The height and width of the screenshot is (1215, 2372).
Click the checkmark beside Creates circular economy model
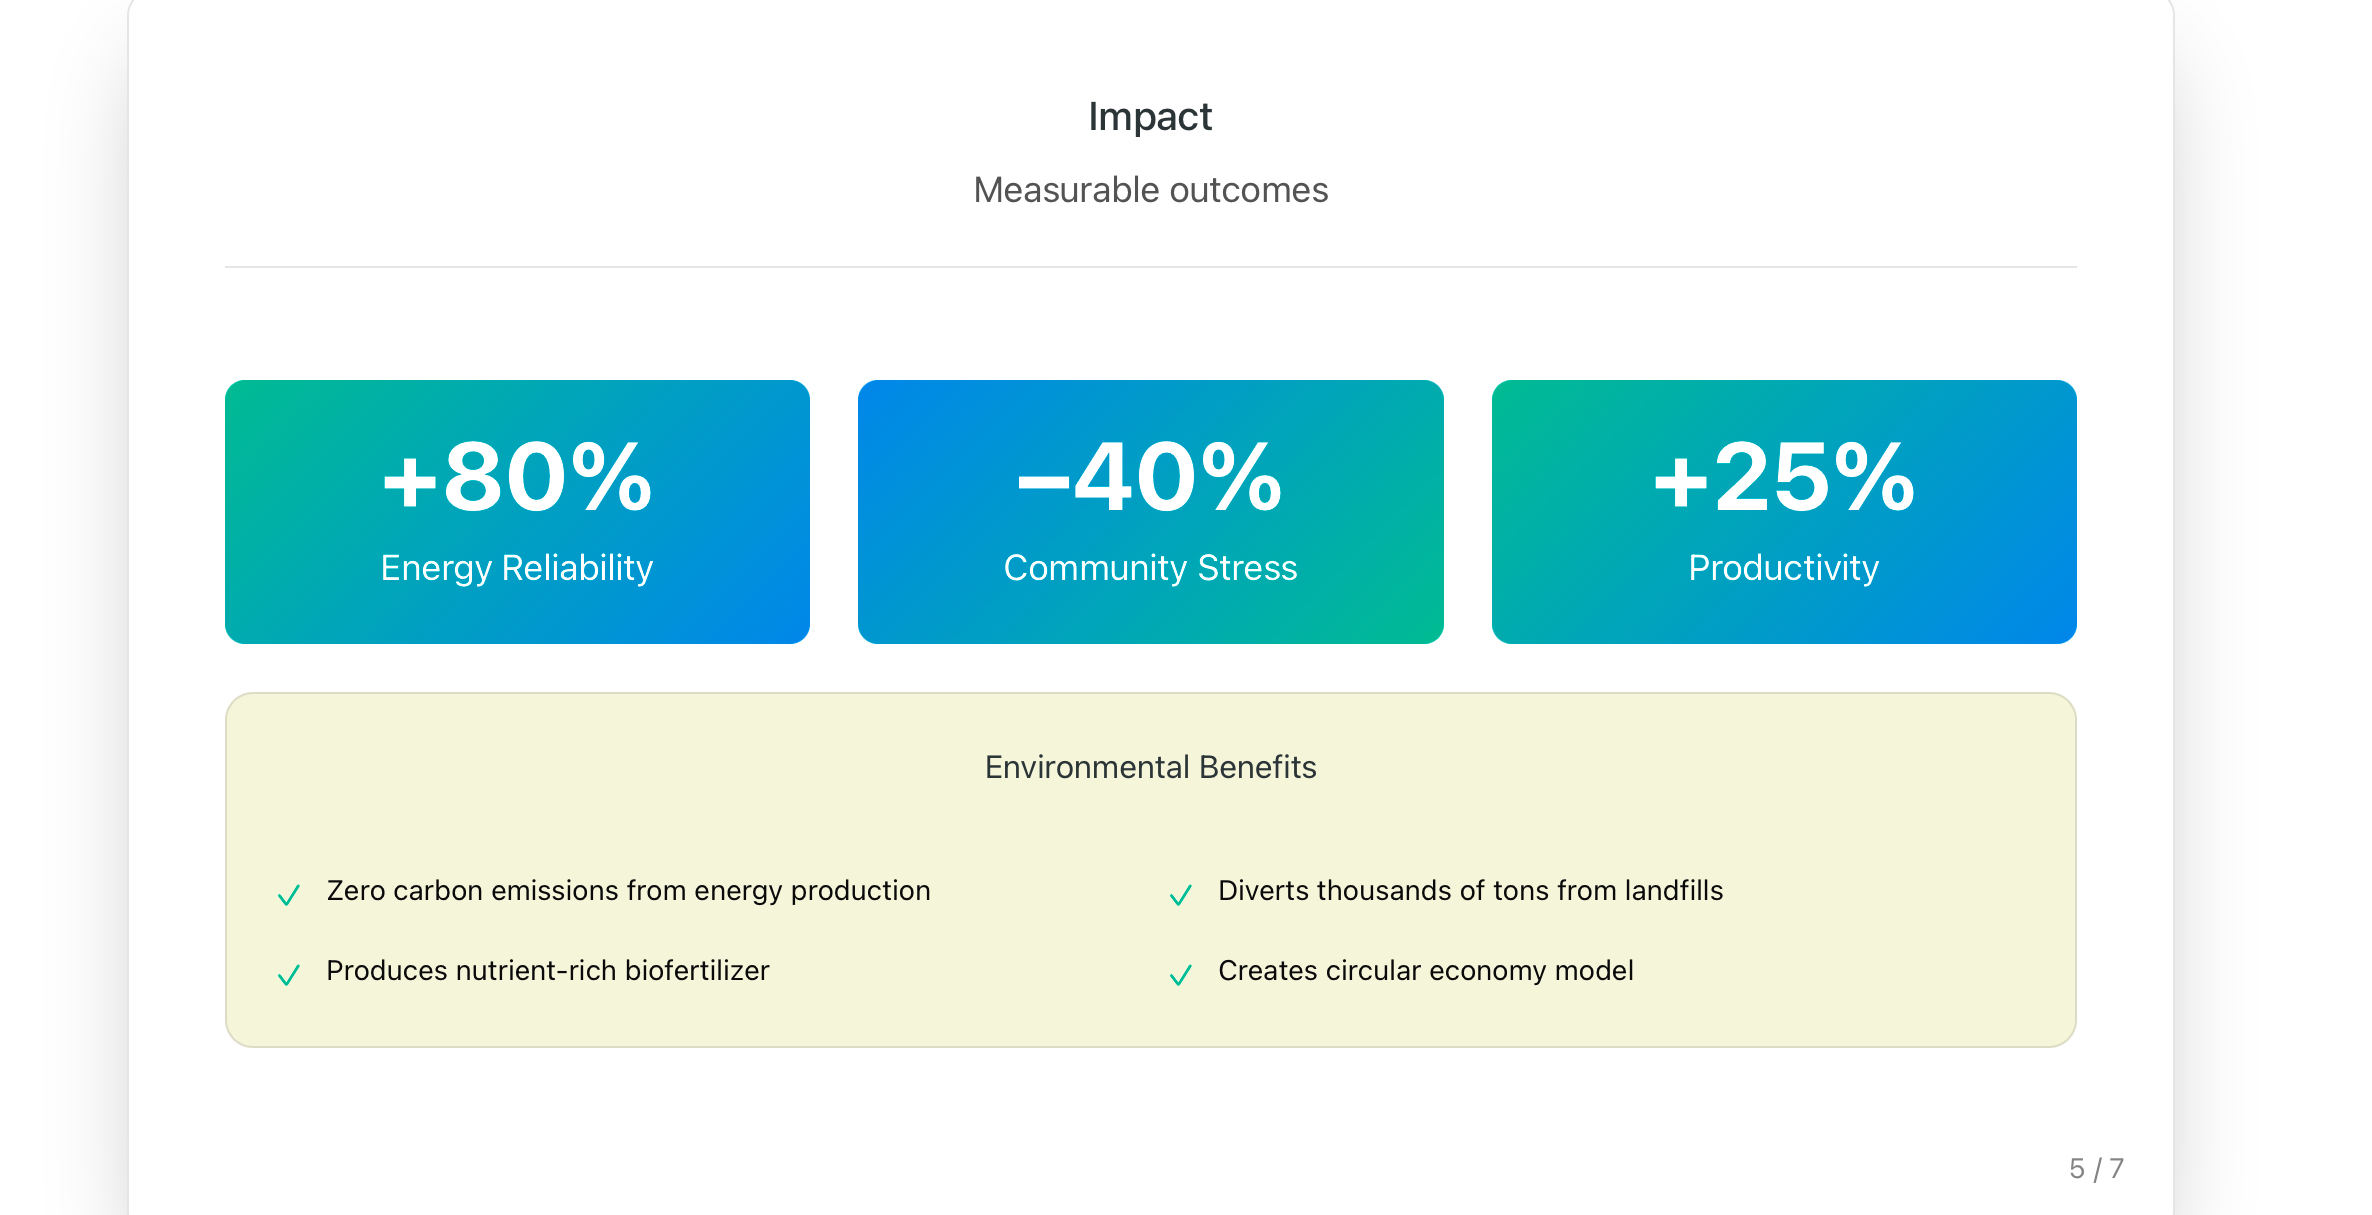pos(1181,974)
